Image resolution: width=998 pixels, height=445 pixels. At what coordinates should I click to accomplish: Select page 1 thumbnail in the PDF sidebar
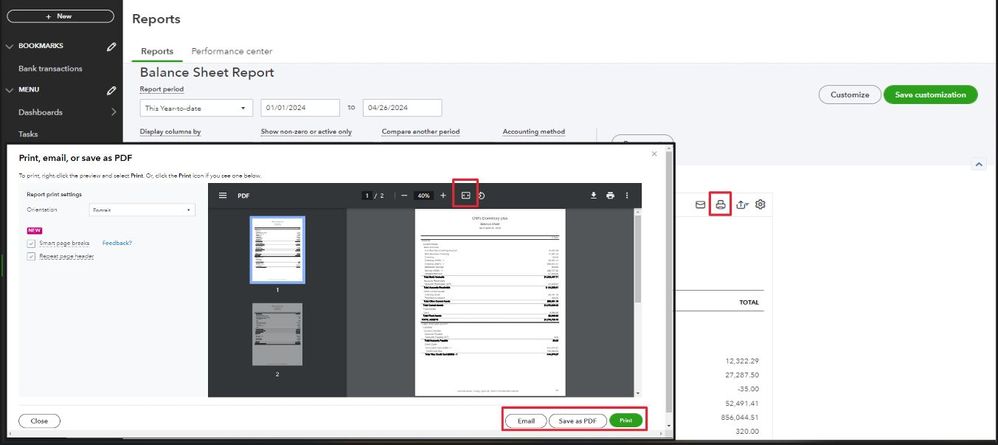278,250
